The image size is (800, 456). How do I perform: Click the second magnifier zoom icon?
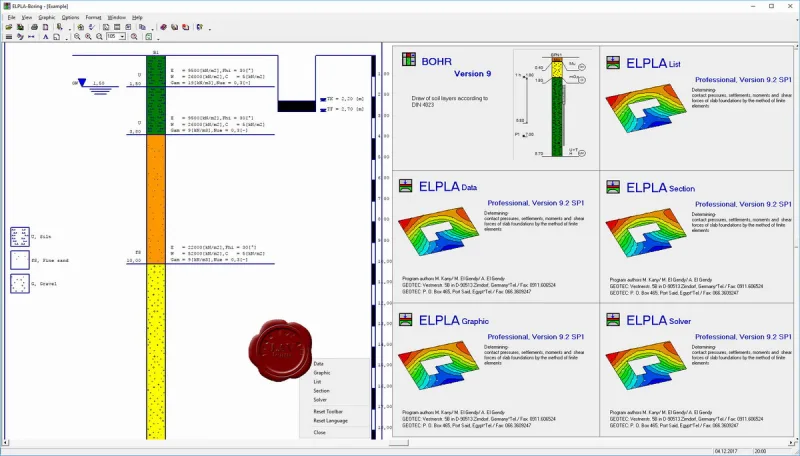click(x=88, y=37)
